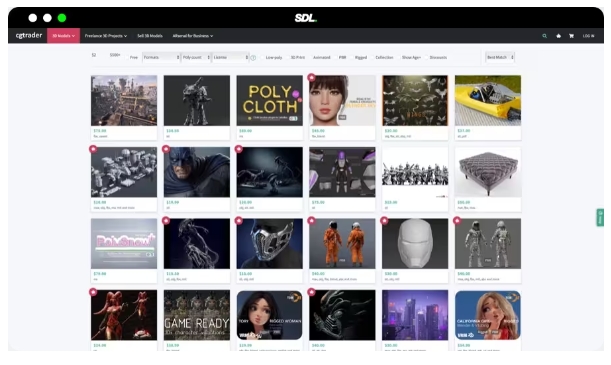The width and height of the screenshot is (611, 365).
Task: Expand the for Business menu
Action: pyautogui.click(x=193, y=36)
